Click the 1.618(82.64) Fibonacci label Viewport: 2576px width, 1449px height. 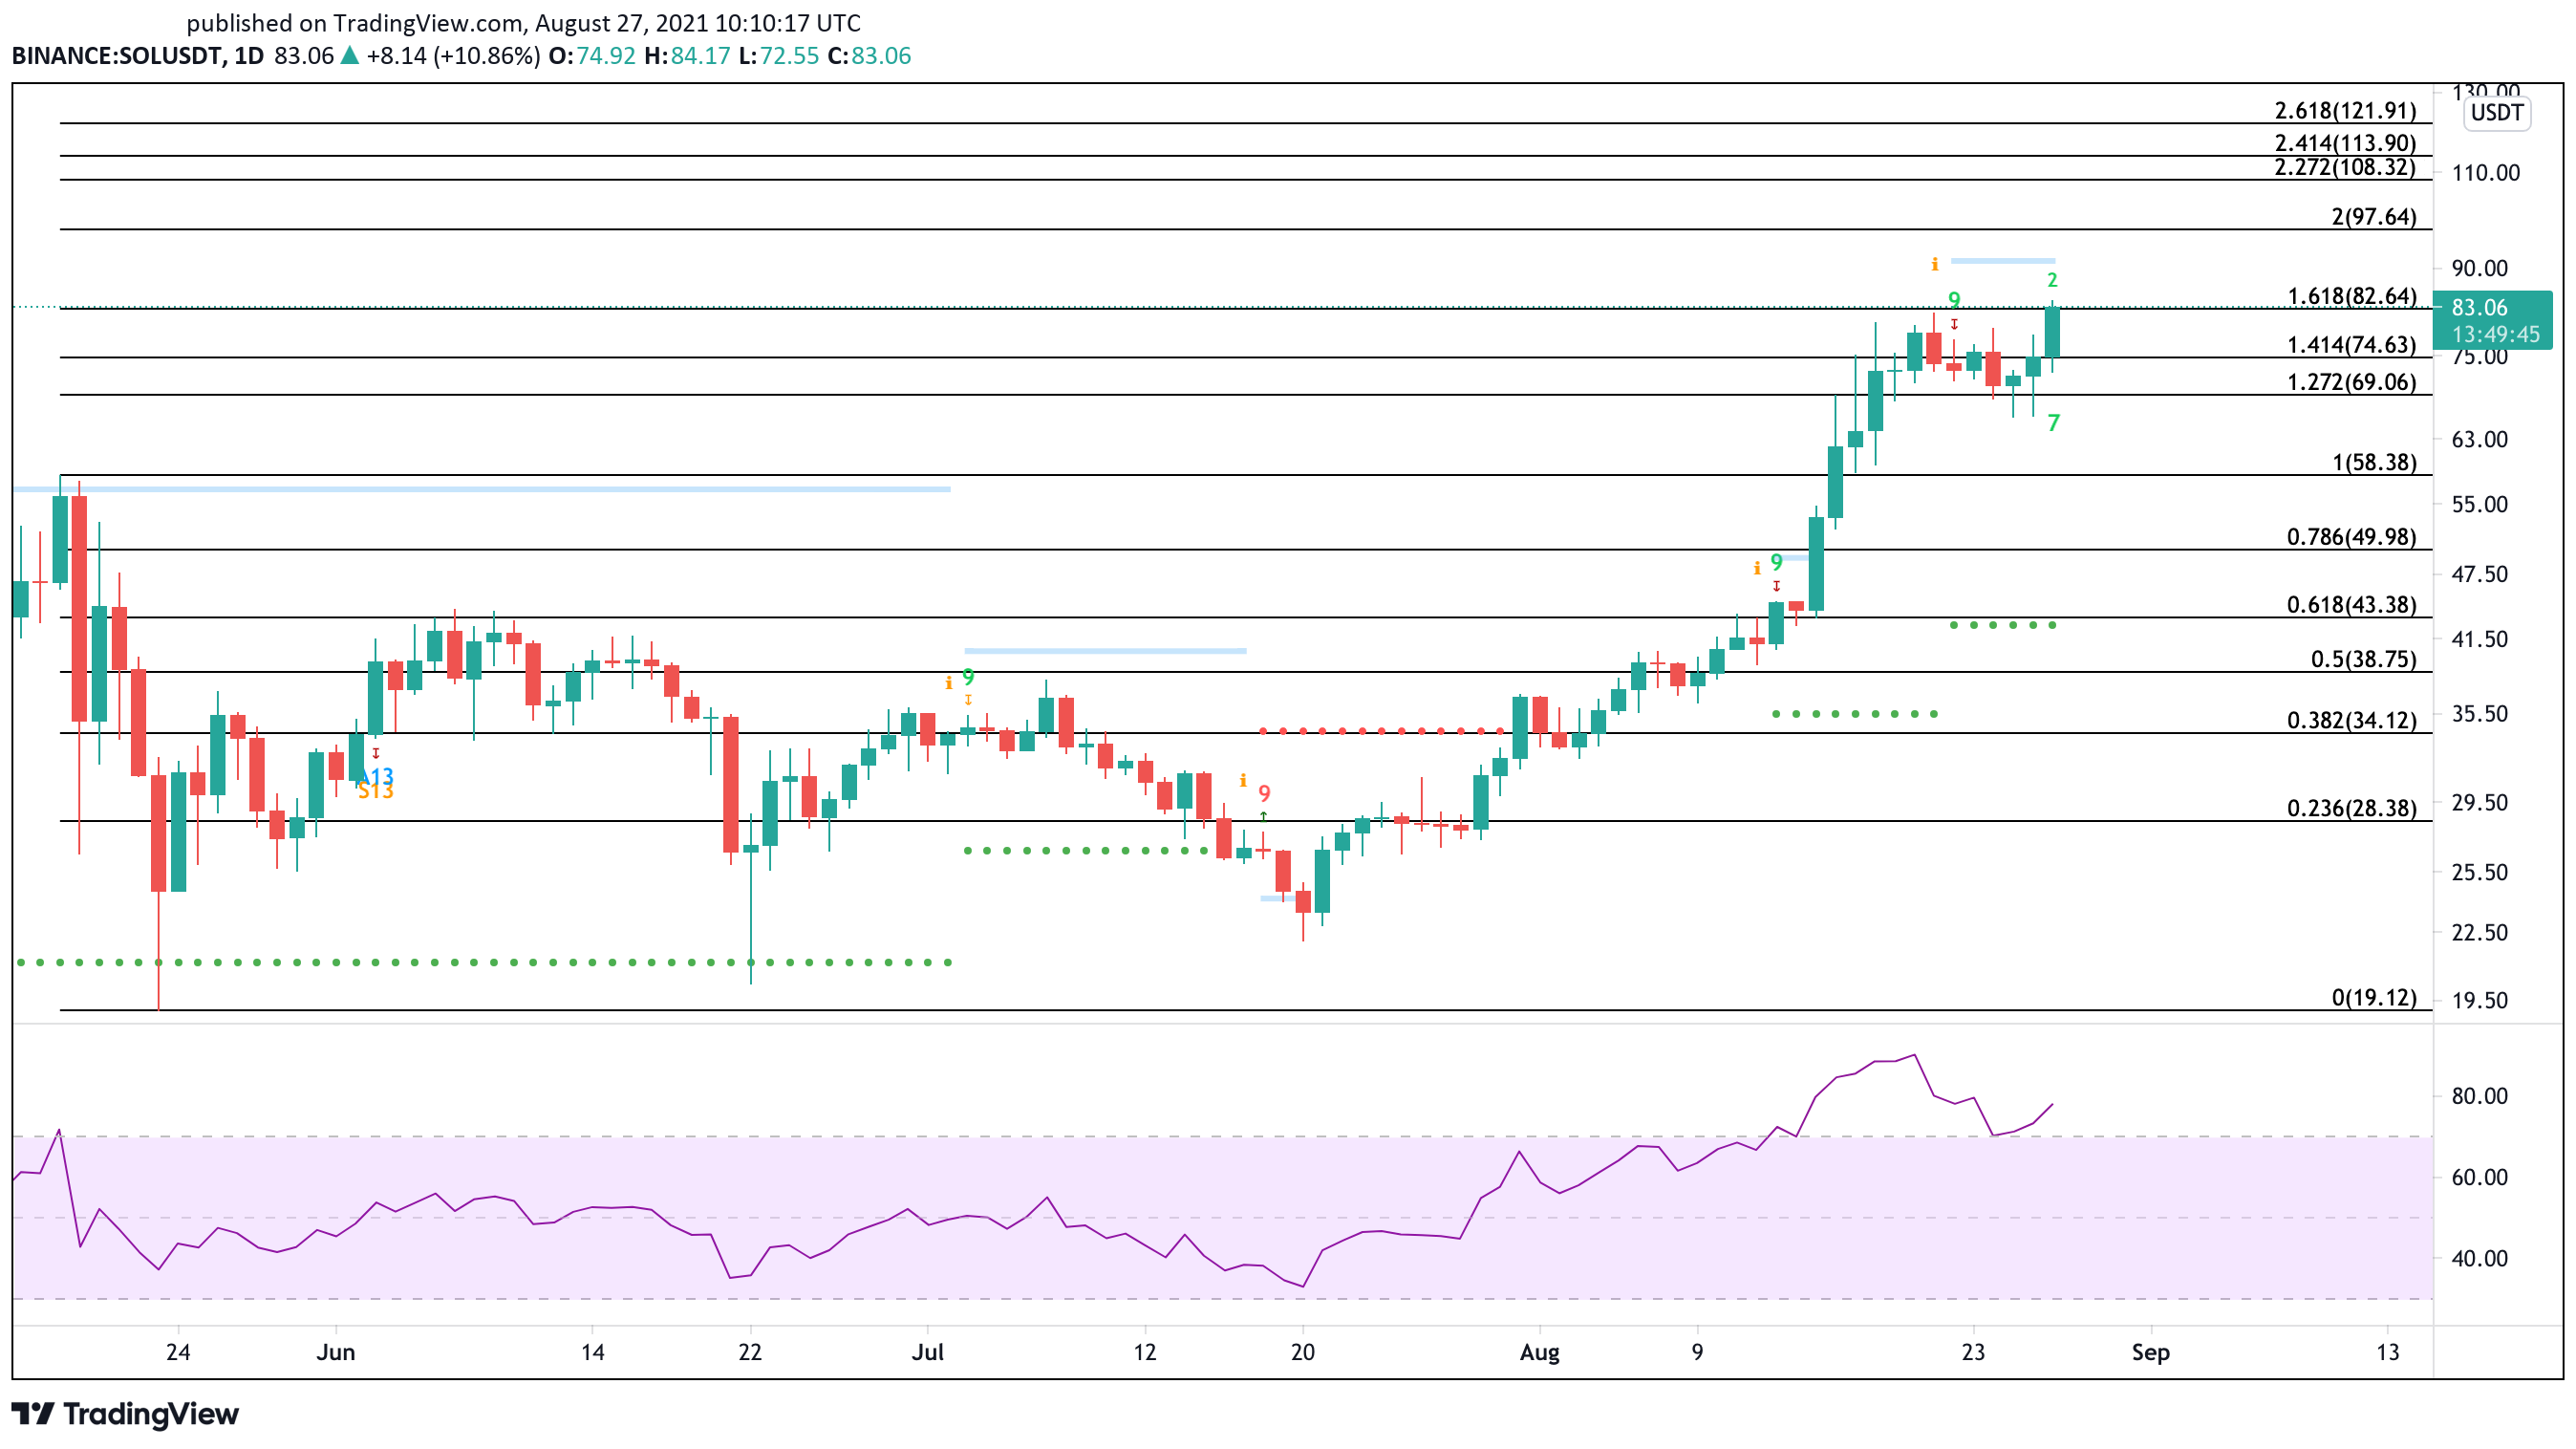pyautogui.click(x=2352, y=296)
